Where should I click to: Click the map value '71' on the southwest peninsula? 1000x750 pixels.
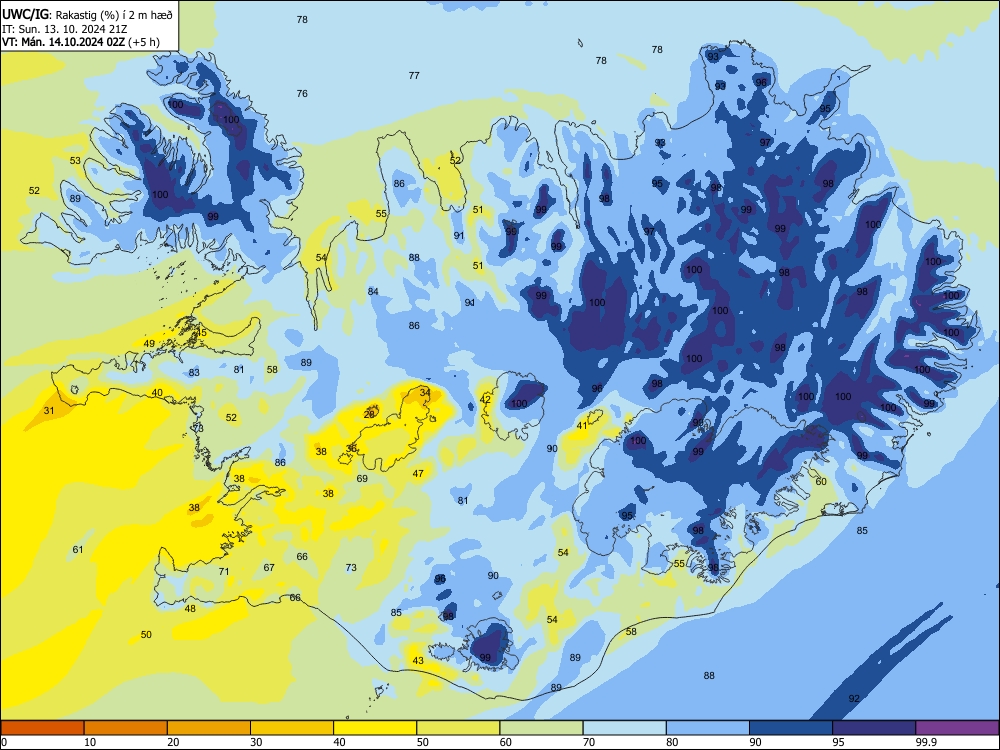224,571
